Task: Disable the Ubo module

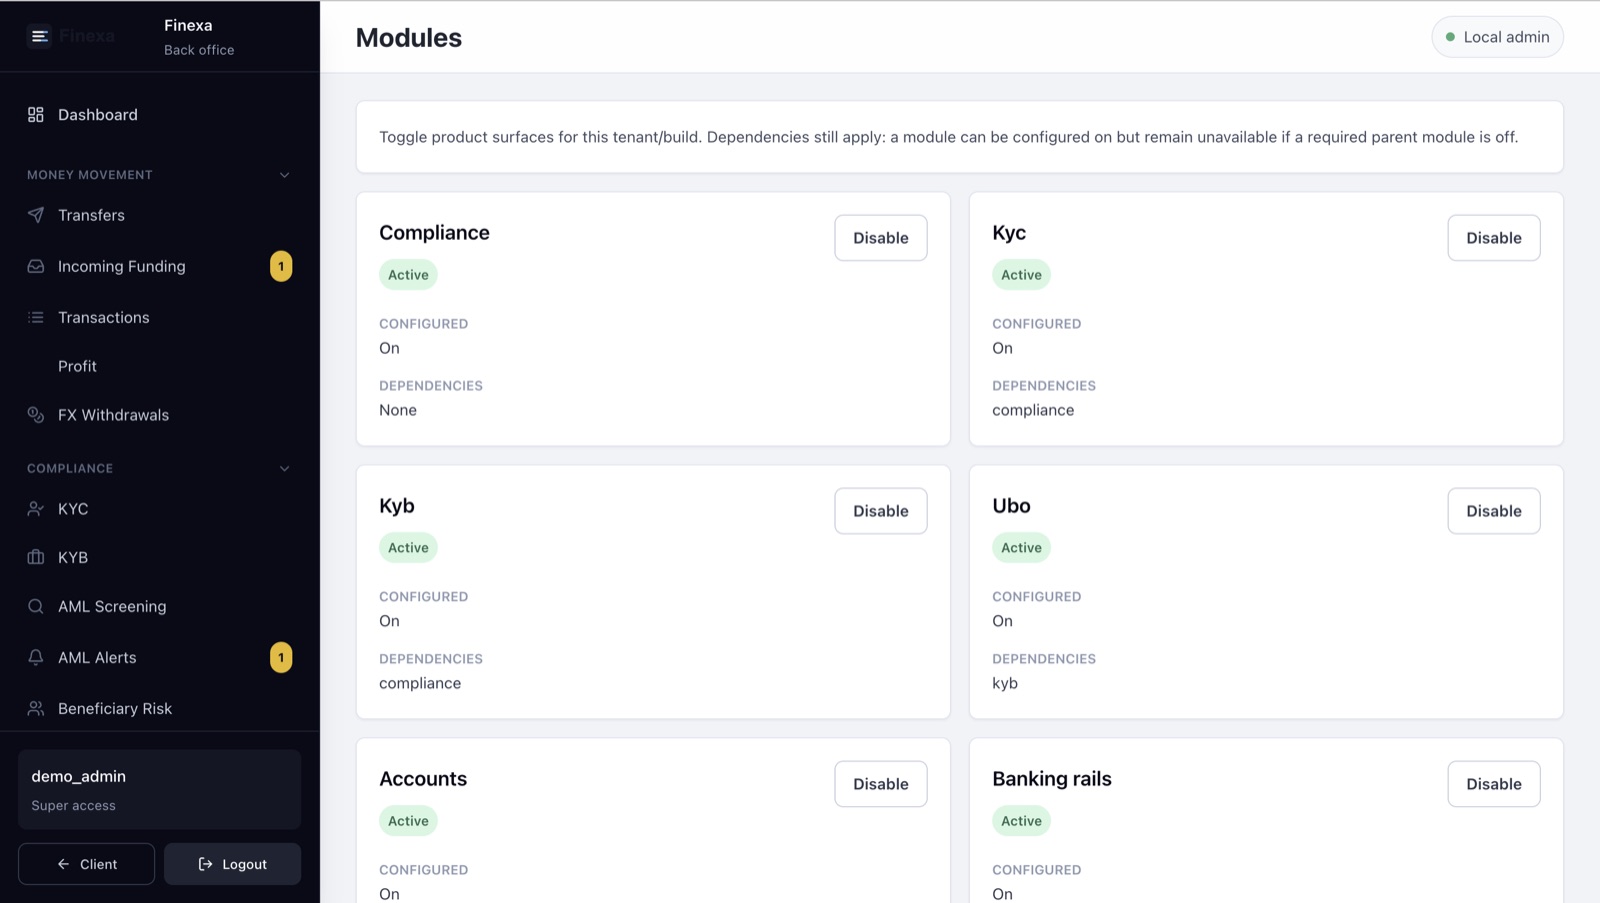Action: 1494,511
